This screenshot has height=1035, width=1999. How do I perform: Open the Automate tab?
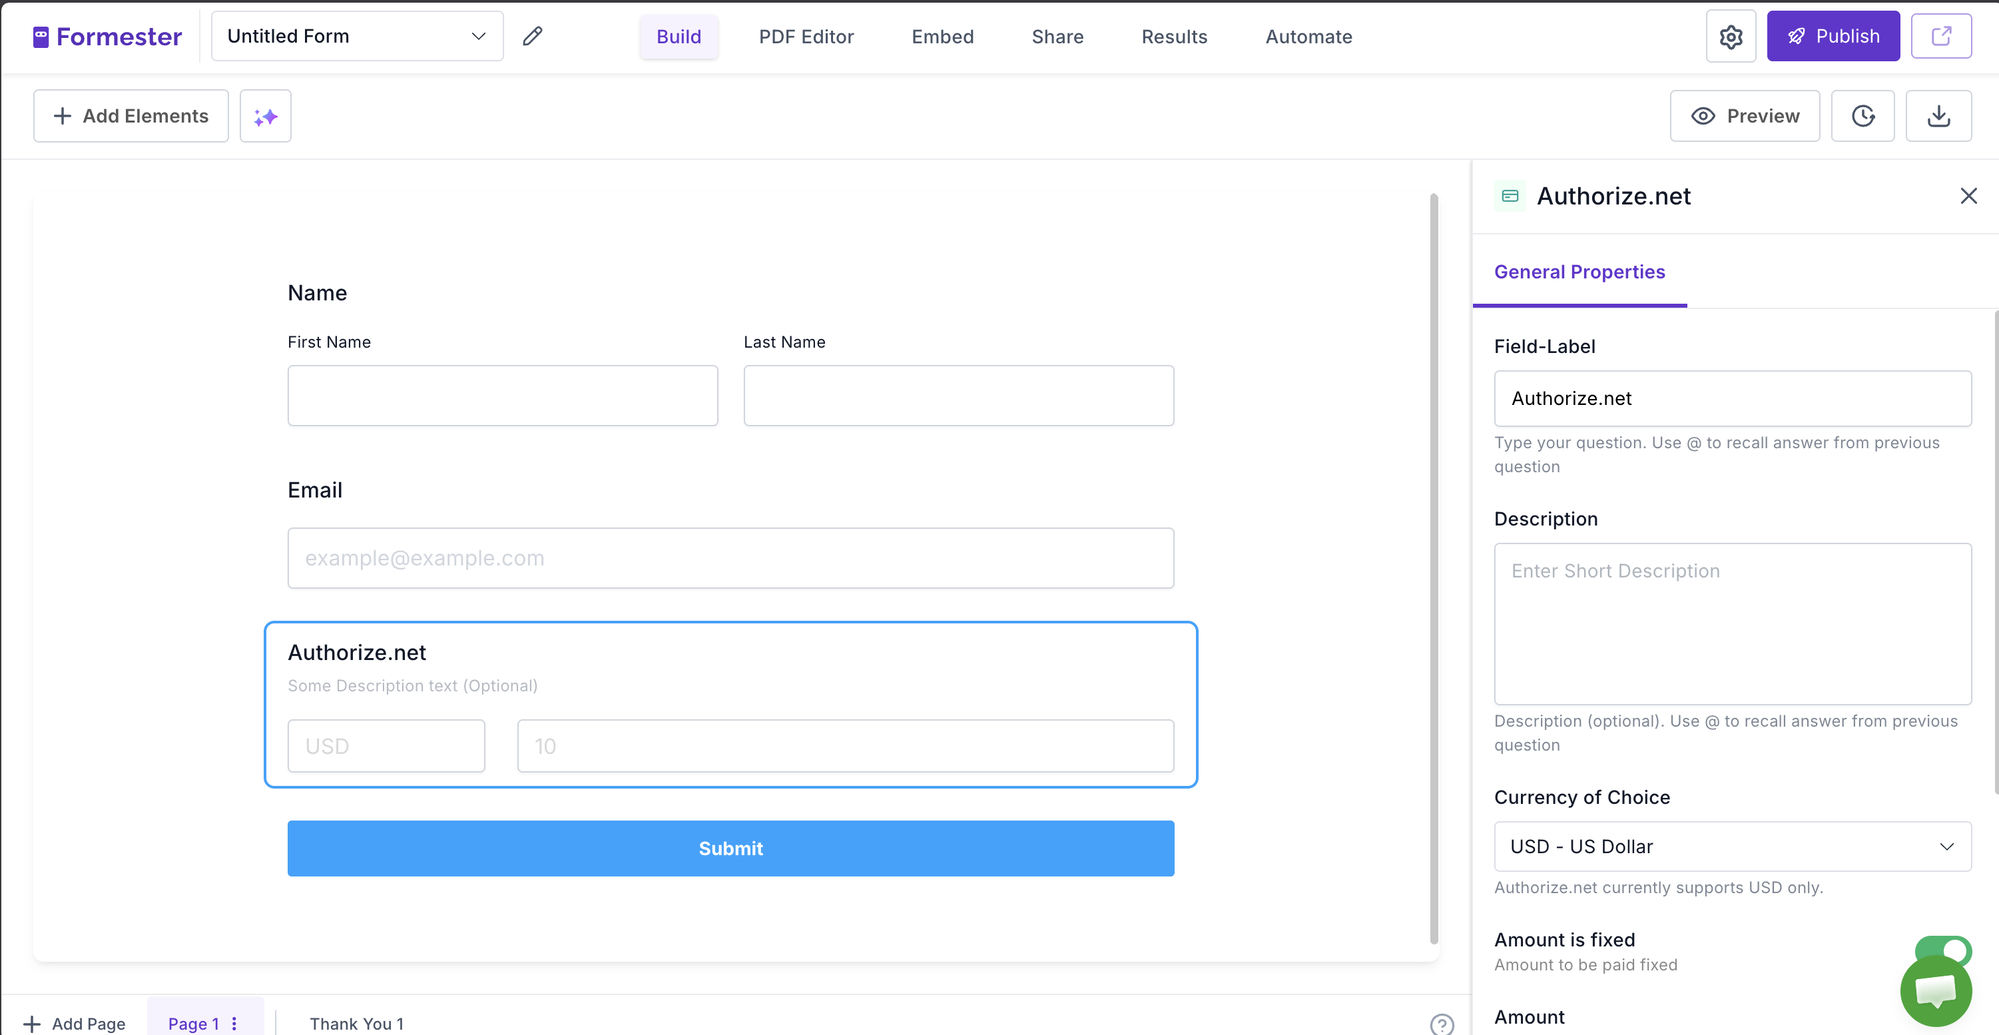pyautogui.click(x=1308, y=37)
